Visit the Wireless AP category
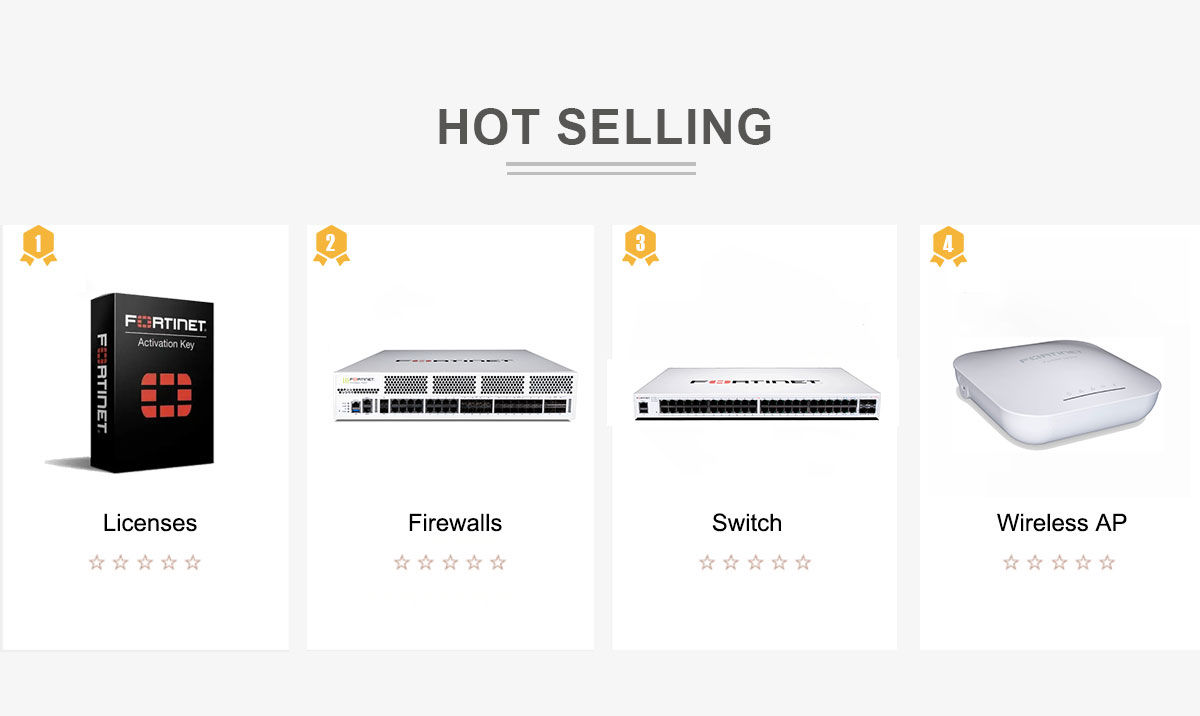1200x716 pixels. pyautogui.click(x=1061, y=523)
